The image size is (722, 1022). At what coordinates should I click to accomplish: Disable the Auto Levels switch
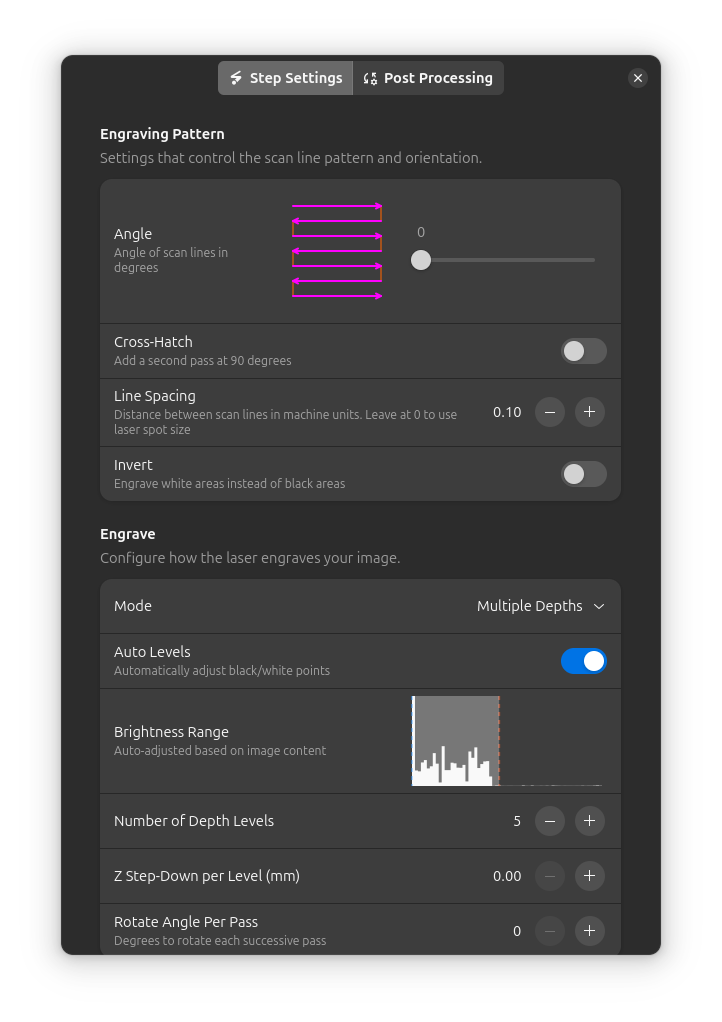(x=584, y=661)
